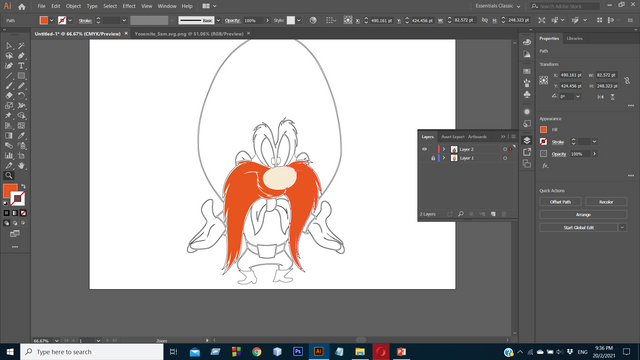The image size is (640, 360).
Task: Open fill color dropdown in control bar
Action: coord(51,20)
